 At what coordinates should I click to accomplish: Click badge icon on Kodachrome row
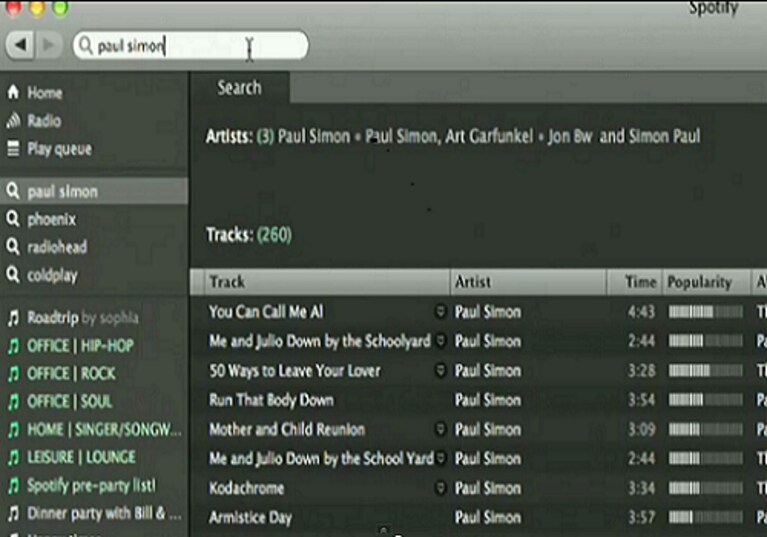[x=440, y=488]
